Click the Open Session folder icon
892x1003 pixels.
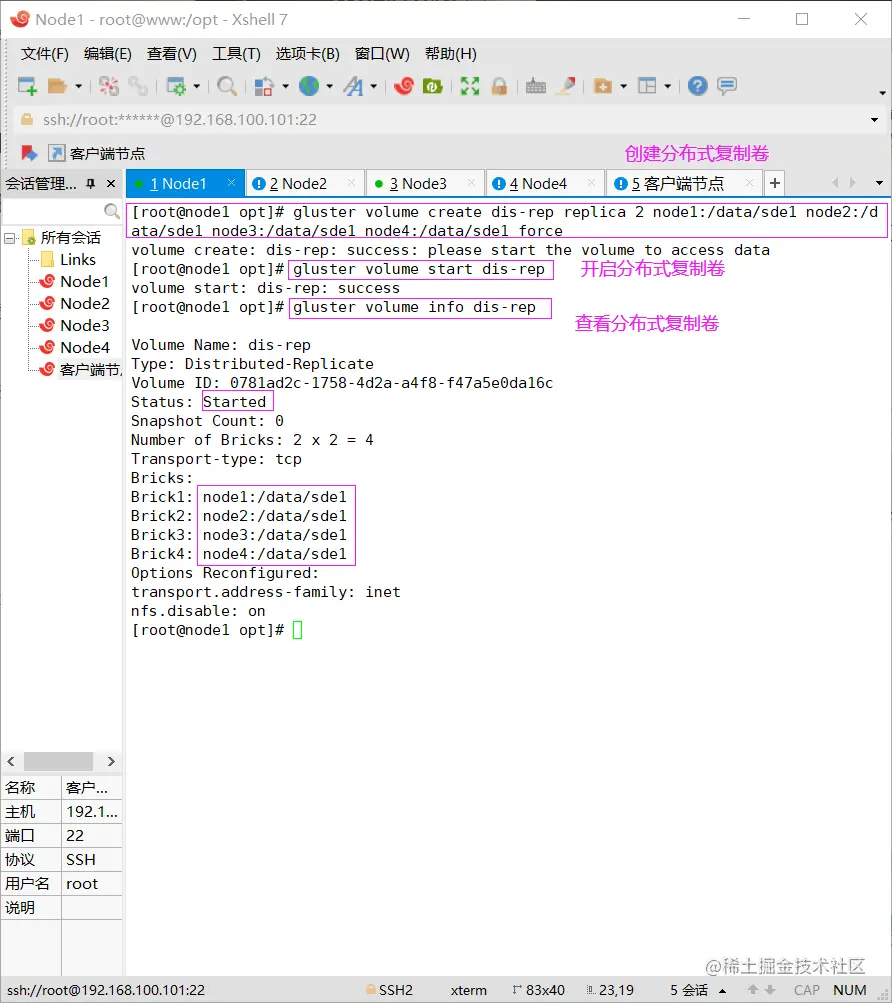click(58, 86)
